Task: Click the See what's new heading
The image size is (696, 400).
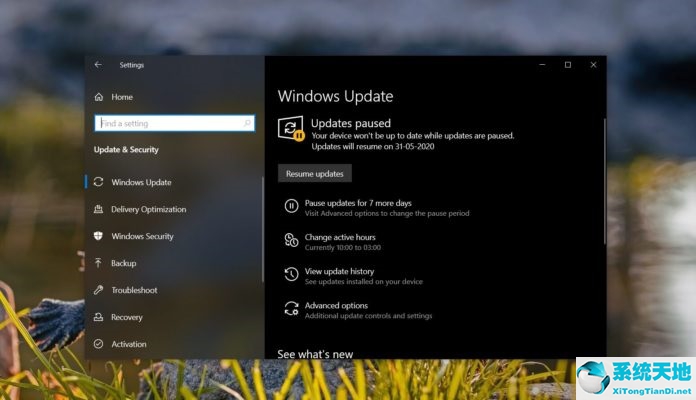Action: click(x=315, y=354)
